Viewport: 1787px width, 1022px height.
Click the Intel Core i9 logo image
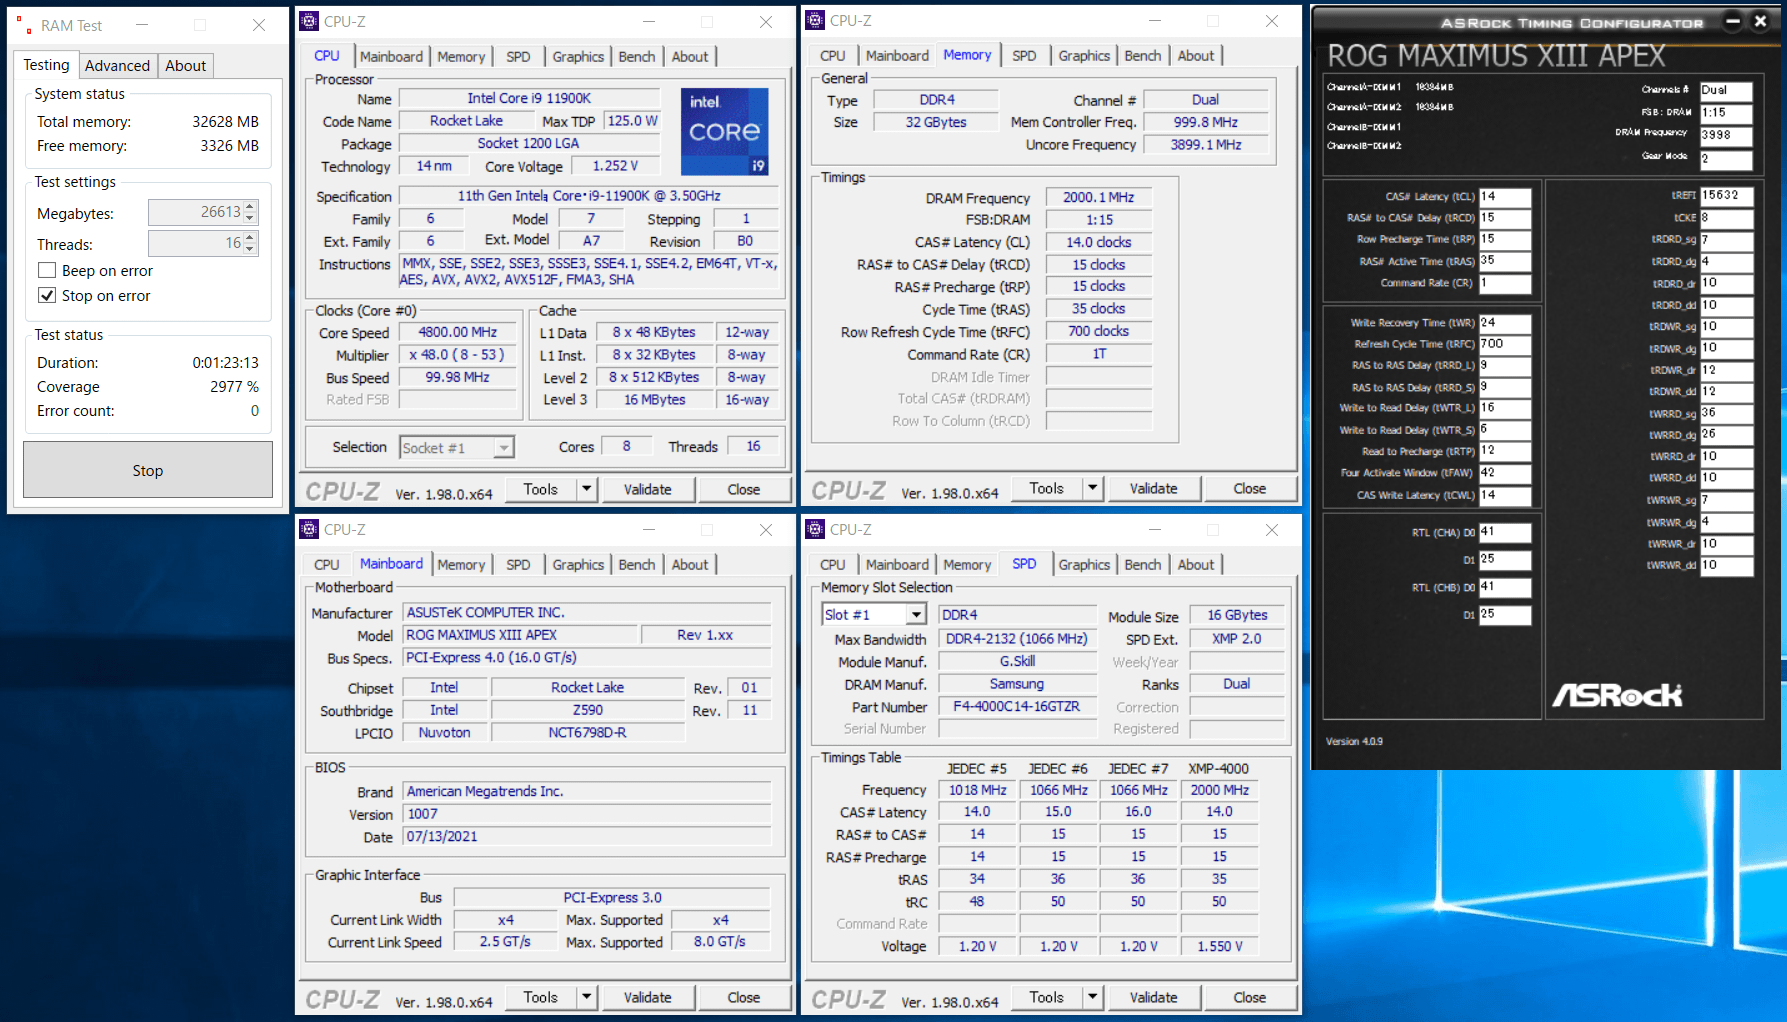[x=725, y=131]
